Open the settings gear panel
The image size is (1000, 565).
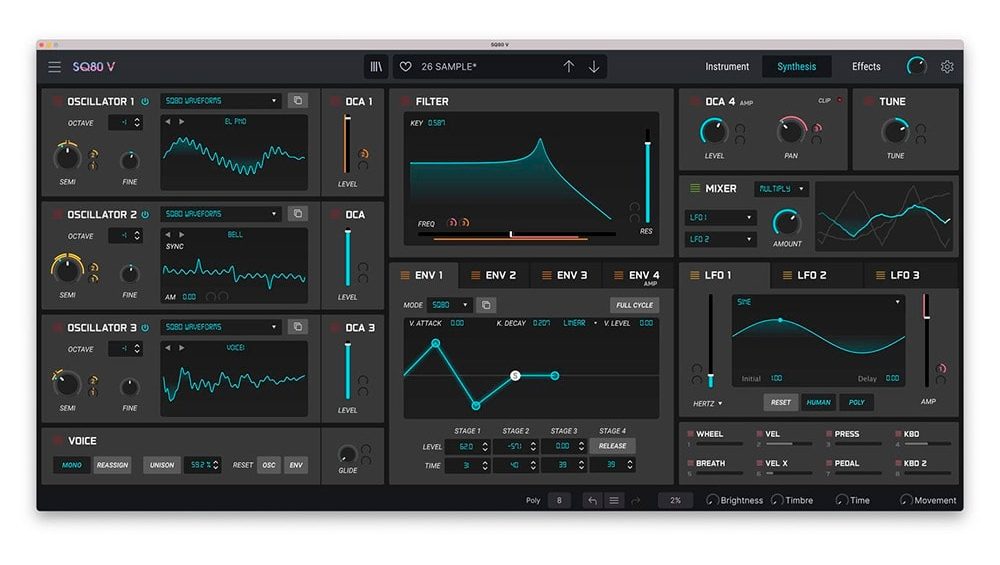coord(947,66)
